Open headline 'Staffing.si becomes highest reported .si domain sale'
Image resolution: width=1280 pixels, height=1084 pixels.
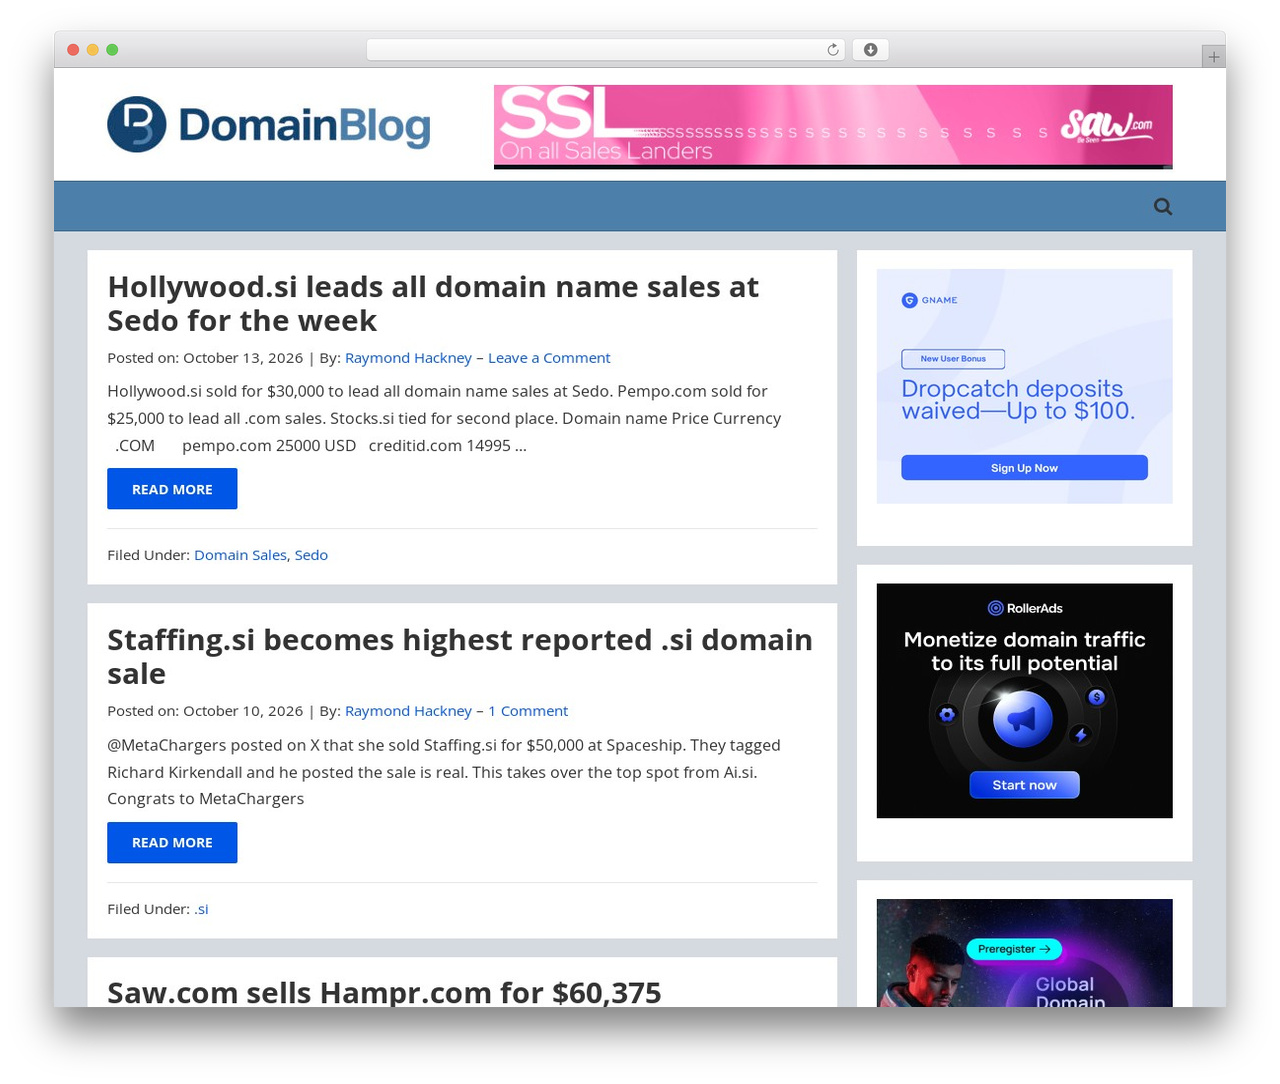point(460,657)
